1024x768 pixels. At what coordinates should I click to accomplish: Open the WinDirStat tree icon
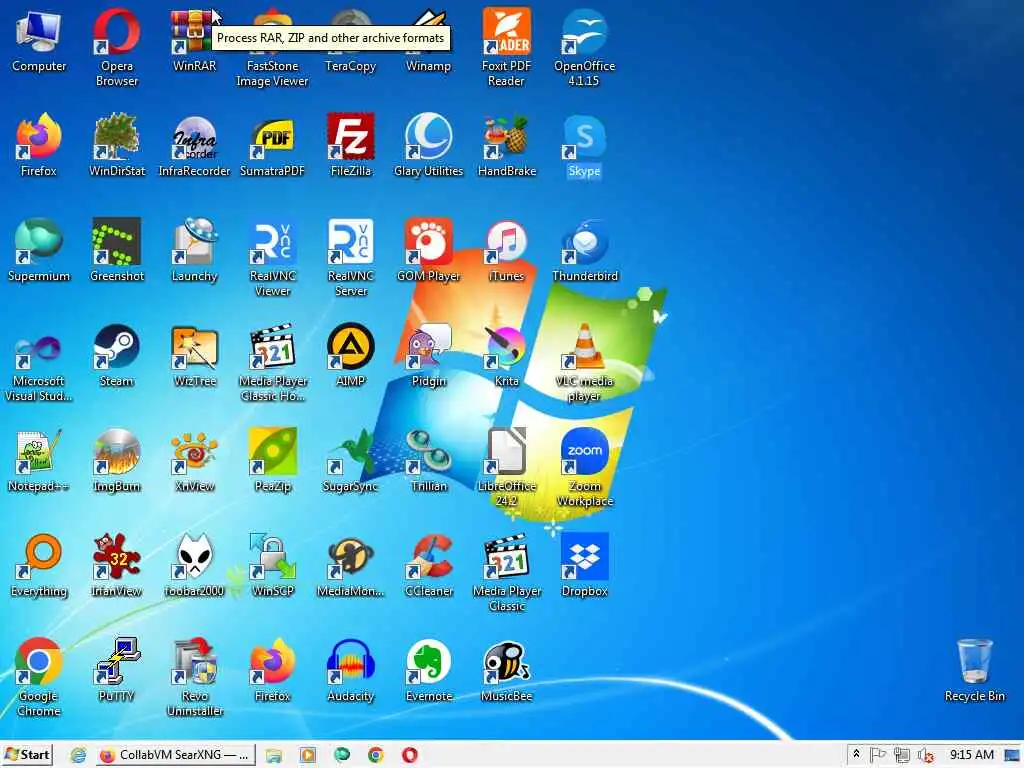(x=116, y=145)
